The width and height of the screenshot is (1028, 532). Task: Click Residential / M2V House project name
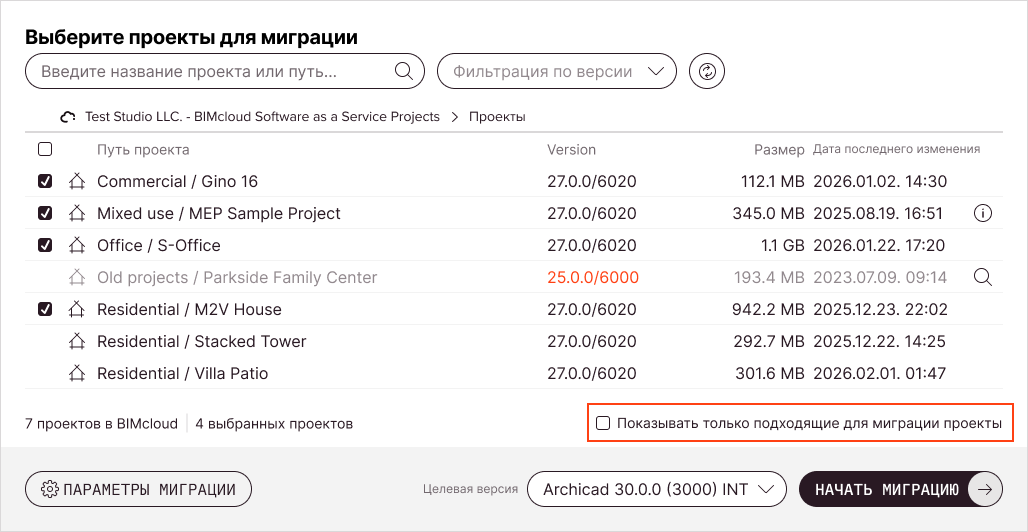[189, 310]
